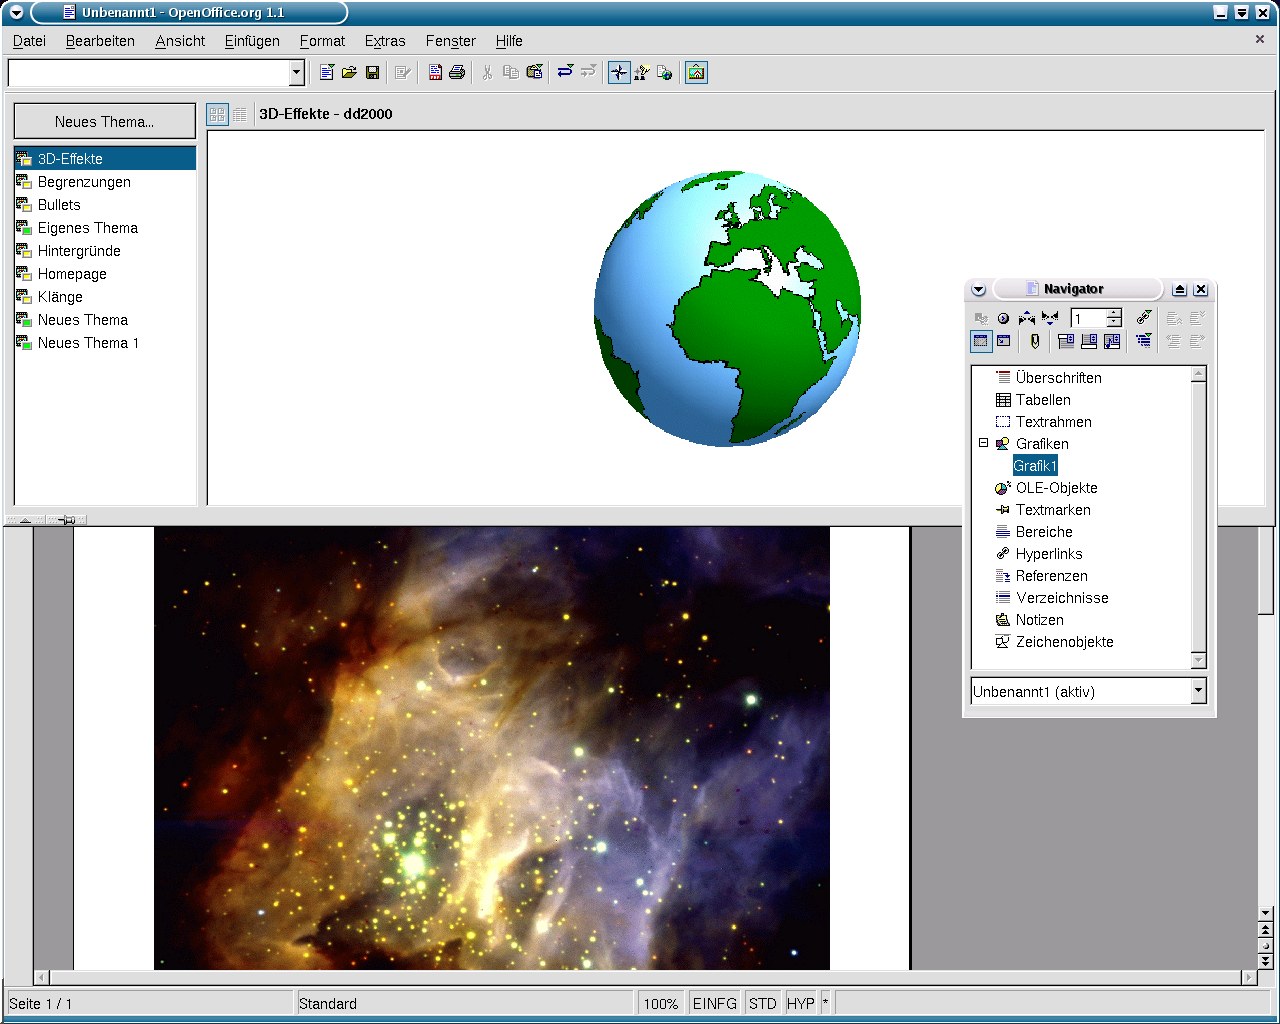Open a file with the folder icon
Viewport: 1280px width, 1024px height.
tap(349, 72)
